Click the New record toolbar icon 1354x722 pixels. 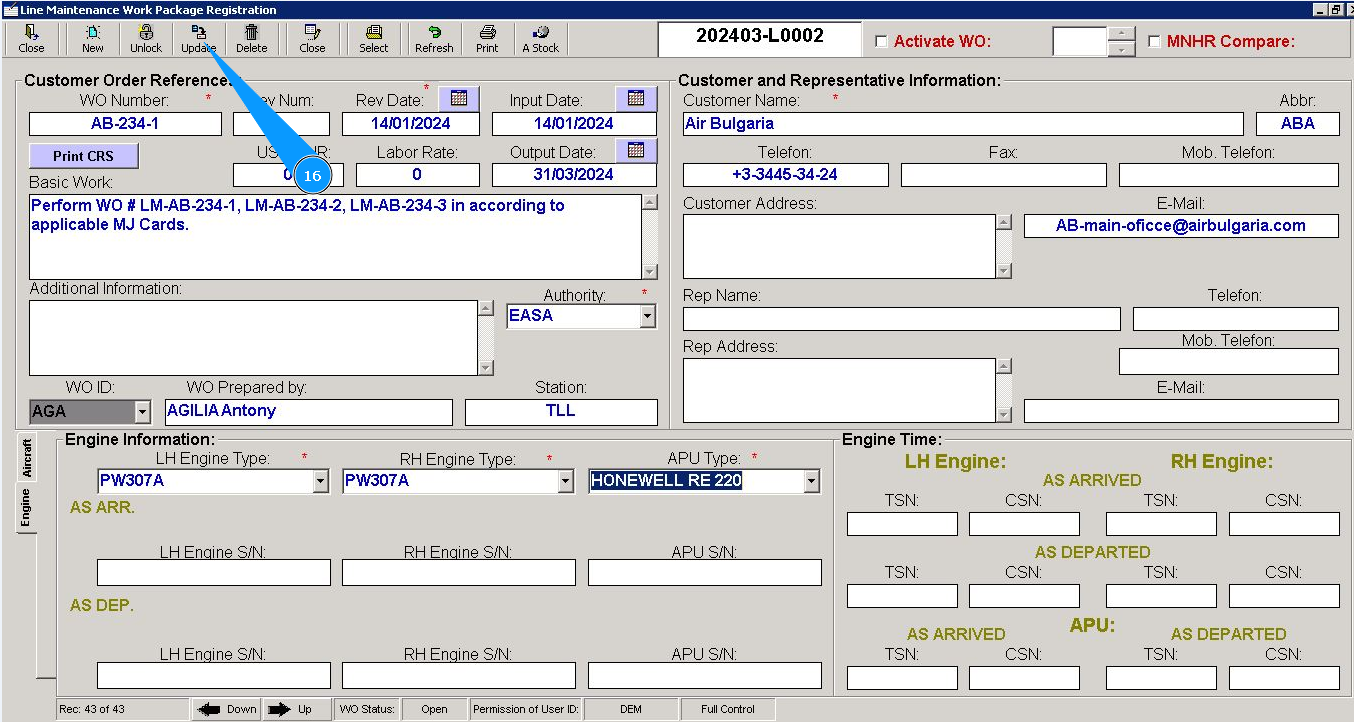[93, 39]
